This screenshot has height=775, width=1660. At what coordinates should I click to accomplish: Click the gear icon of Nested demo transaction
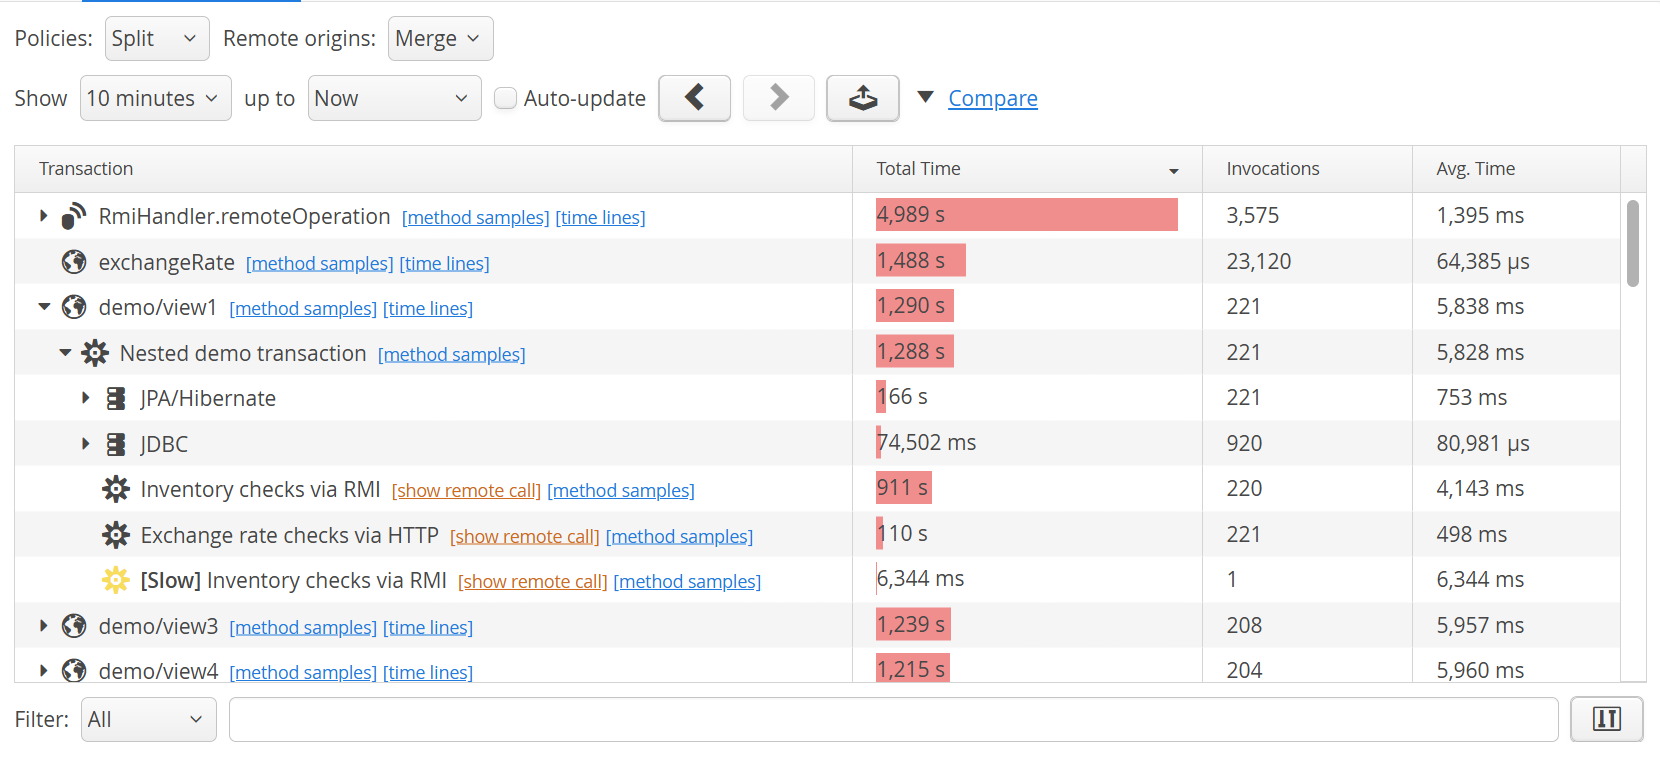point(95,353)
